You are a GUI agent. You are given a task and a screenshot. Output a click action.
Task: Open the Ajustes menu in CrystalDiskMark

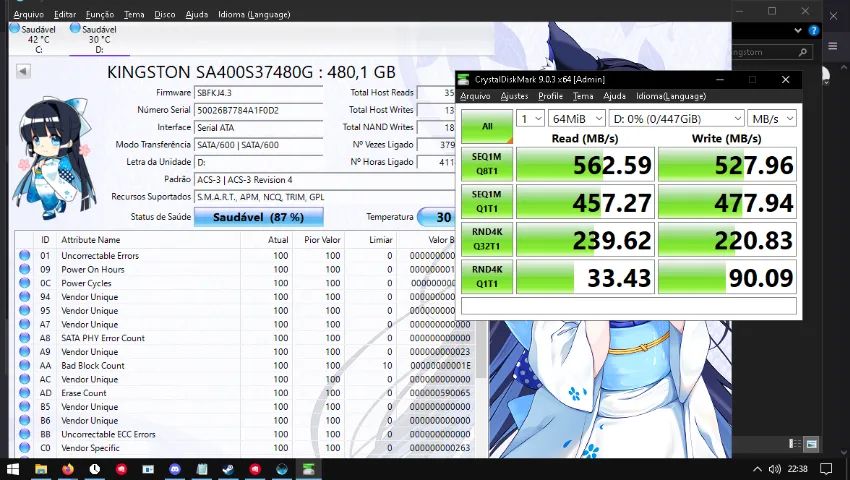(514, 96)
